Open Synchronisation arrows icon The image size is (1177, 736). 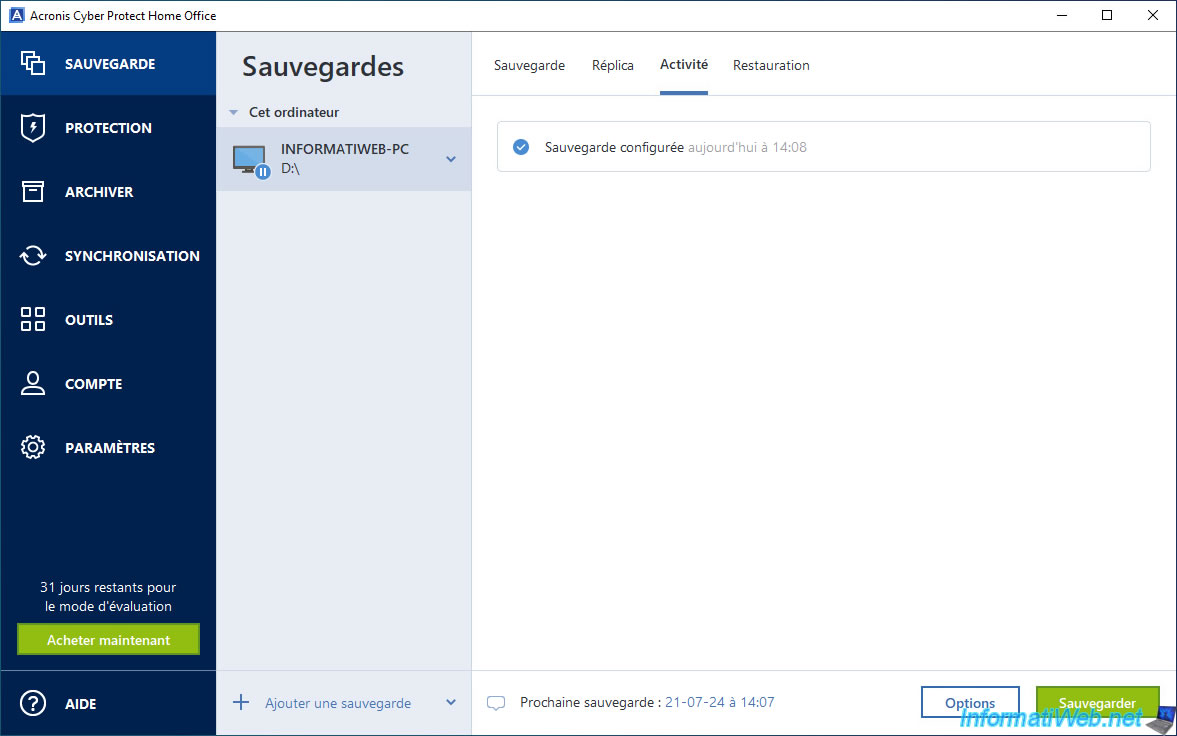click(33, 256)
